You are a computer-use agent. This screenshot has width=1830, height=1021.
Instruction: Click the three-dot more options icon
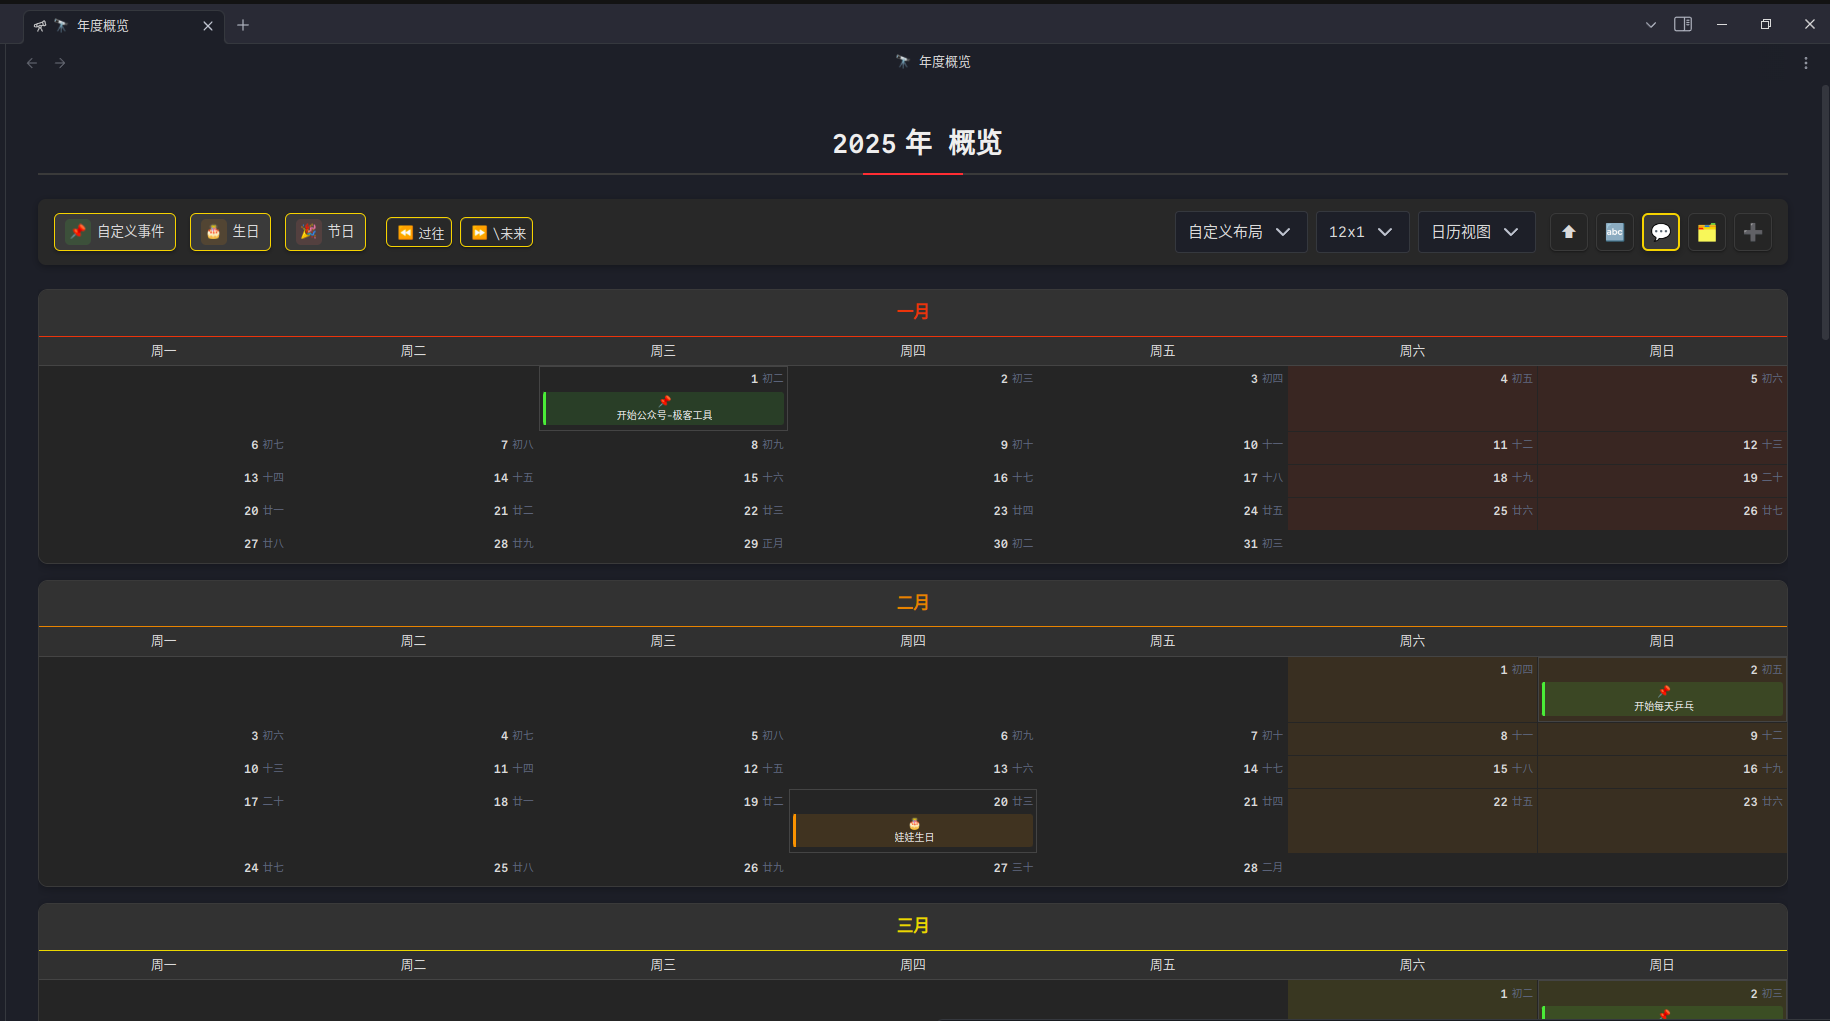[x=1805, y=63]
